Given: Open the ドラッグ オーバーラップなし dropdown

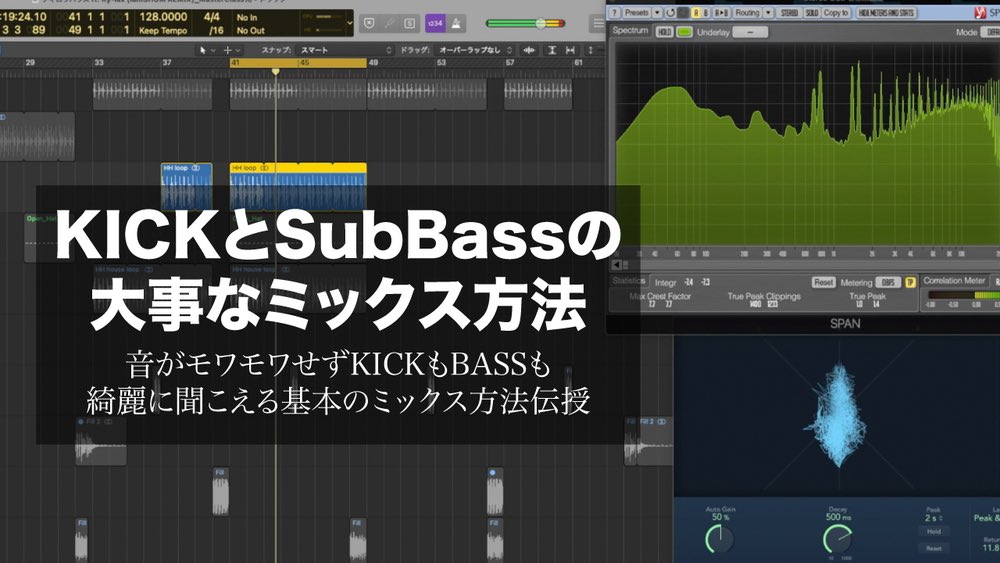Looking at the screenshot, I should point(476,50).
